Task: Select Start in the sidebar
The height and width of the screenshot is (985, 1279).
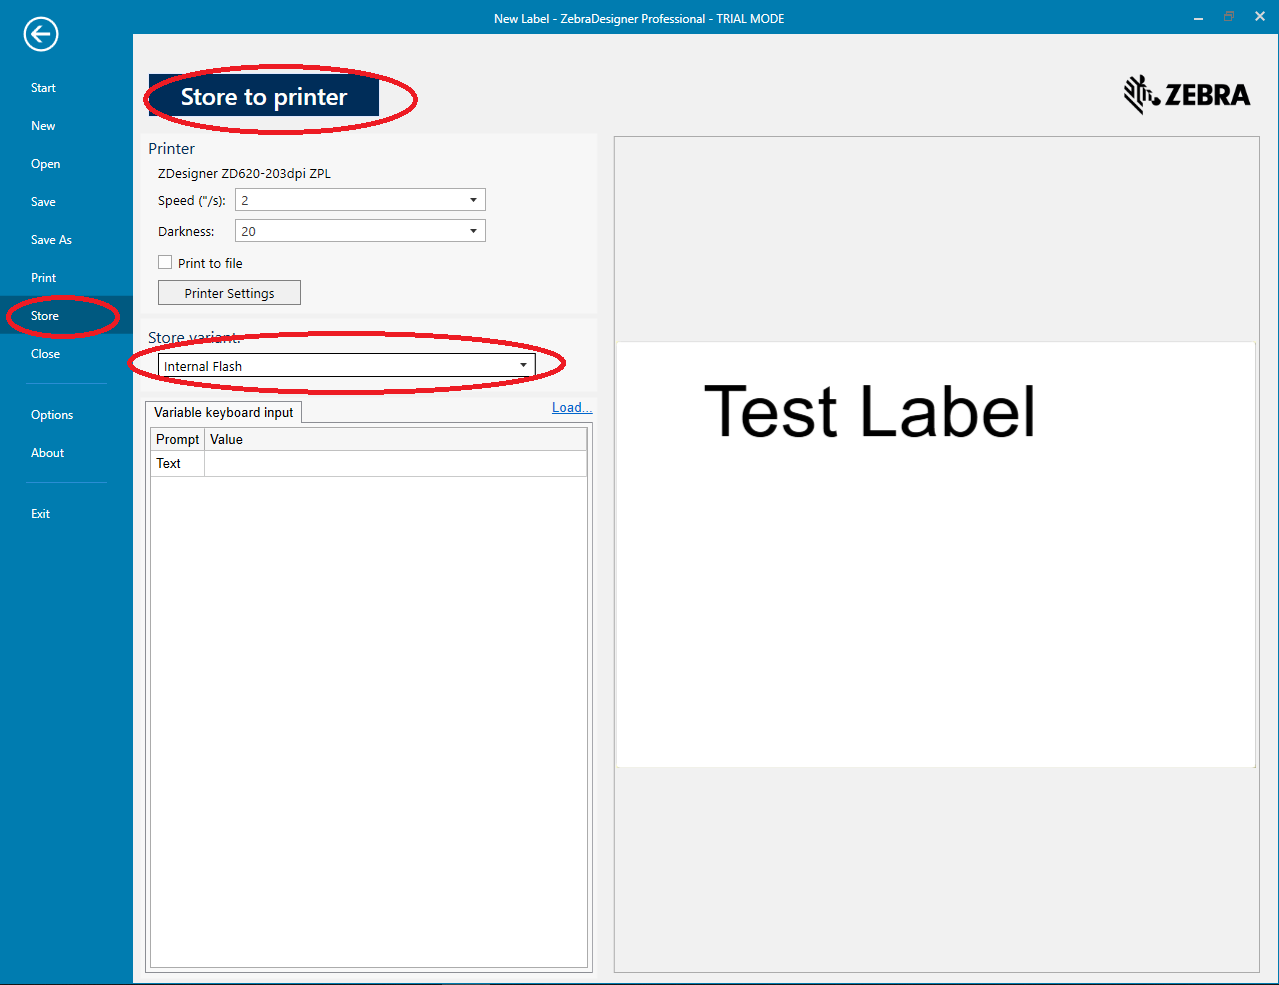Action: pos(43,87)
